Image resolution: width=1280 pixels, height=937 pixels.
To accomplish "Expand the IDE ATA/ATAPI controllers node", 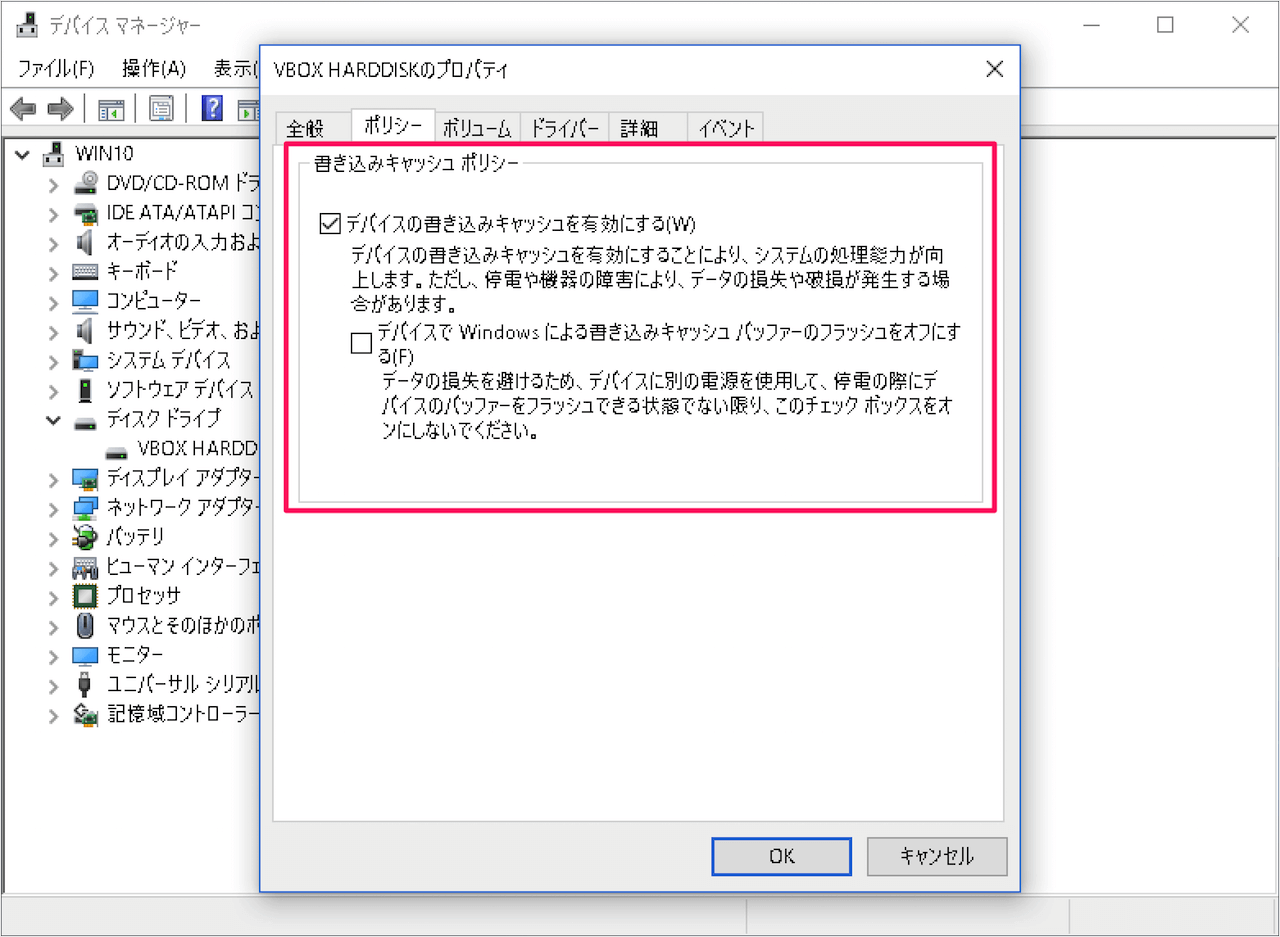I will tap(54, 213).
